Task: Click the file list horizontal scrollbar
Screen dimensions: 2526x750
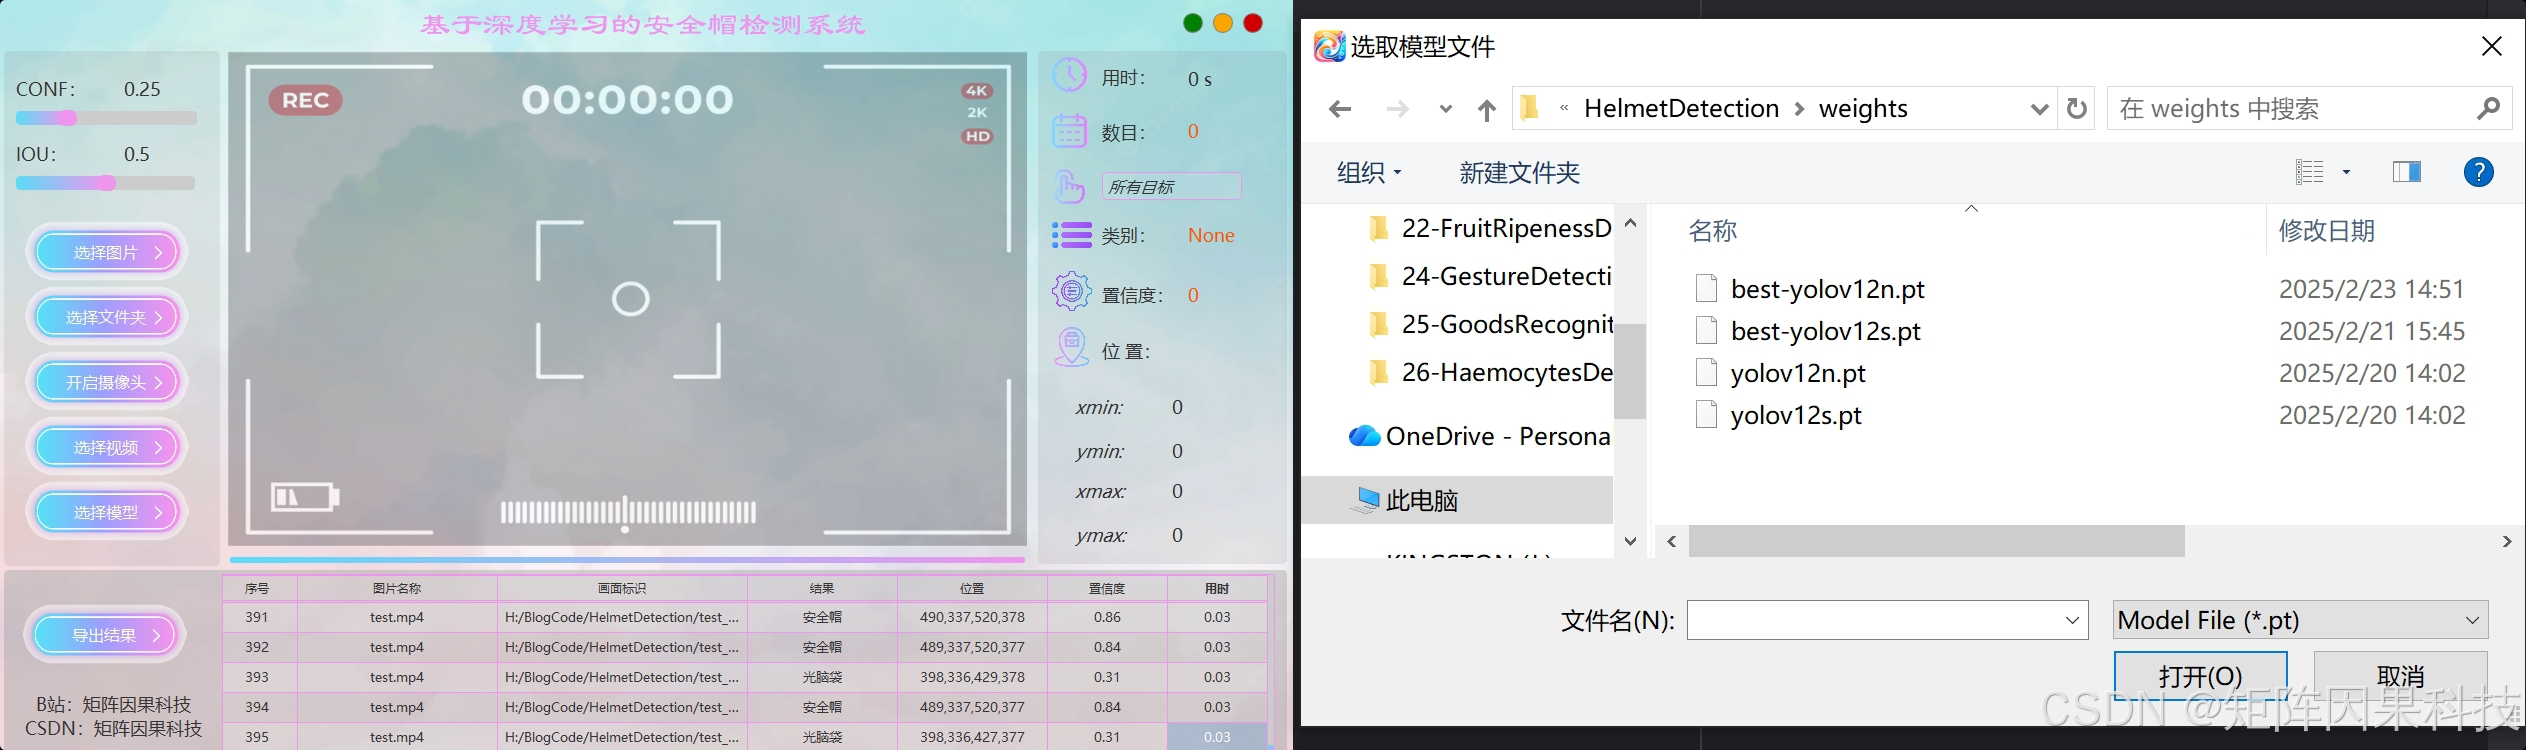Action: (1936, 541)
